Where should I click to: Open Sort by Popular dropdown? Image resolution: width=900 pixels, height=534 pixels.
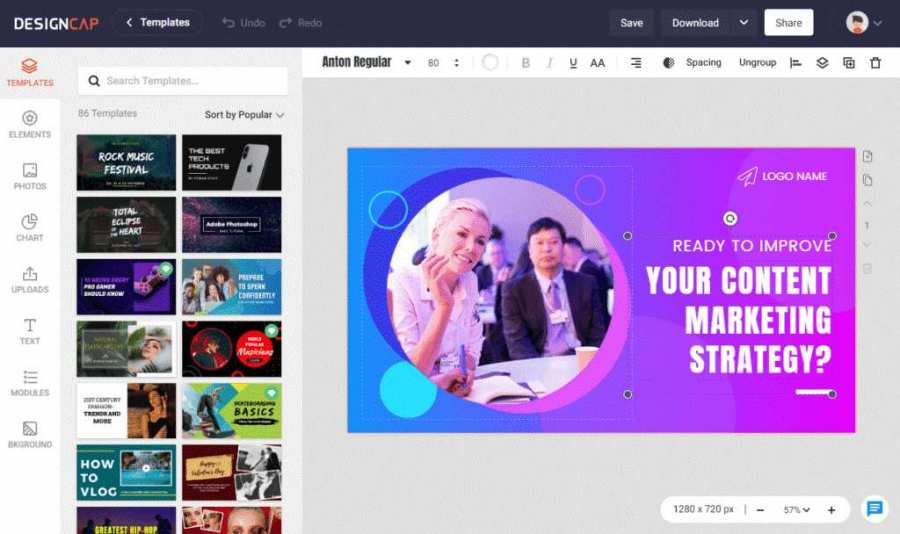coord(245,115)
